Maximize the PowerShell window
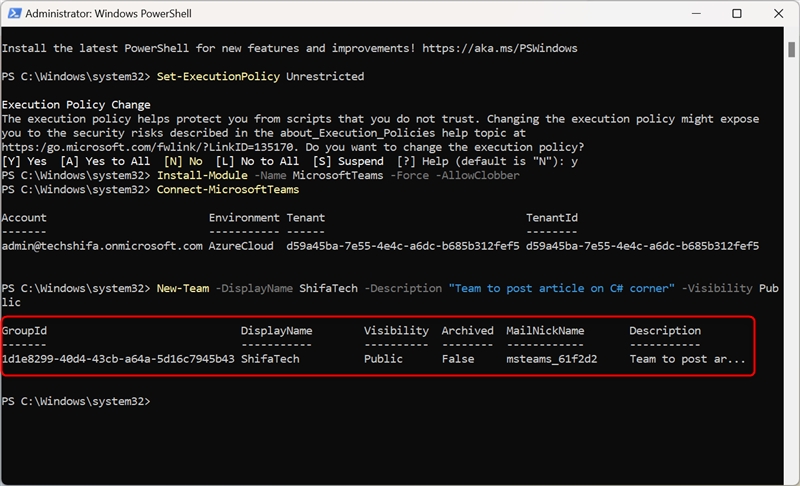800x486 pixels. [x=737, y=13]
